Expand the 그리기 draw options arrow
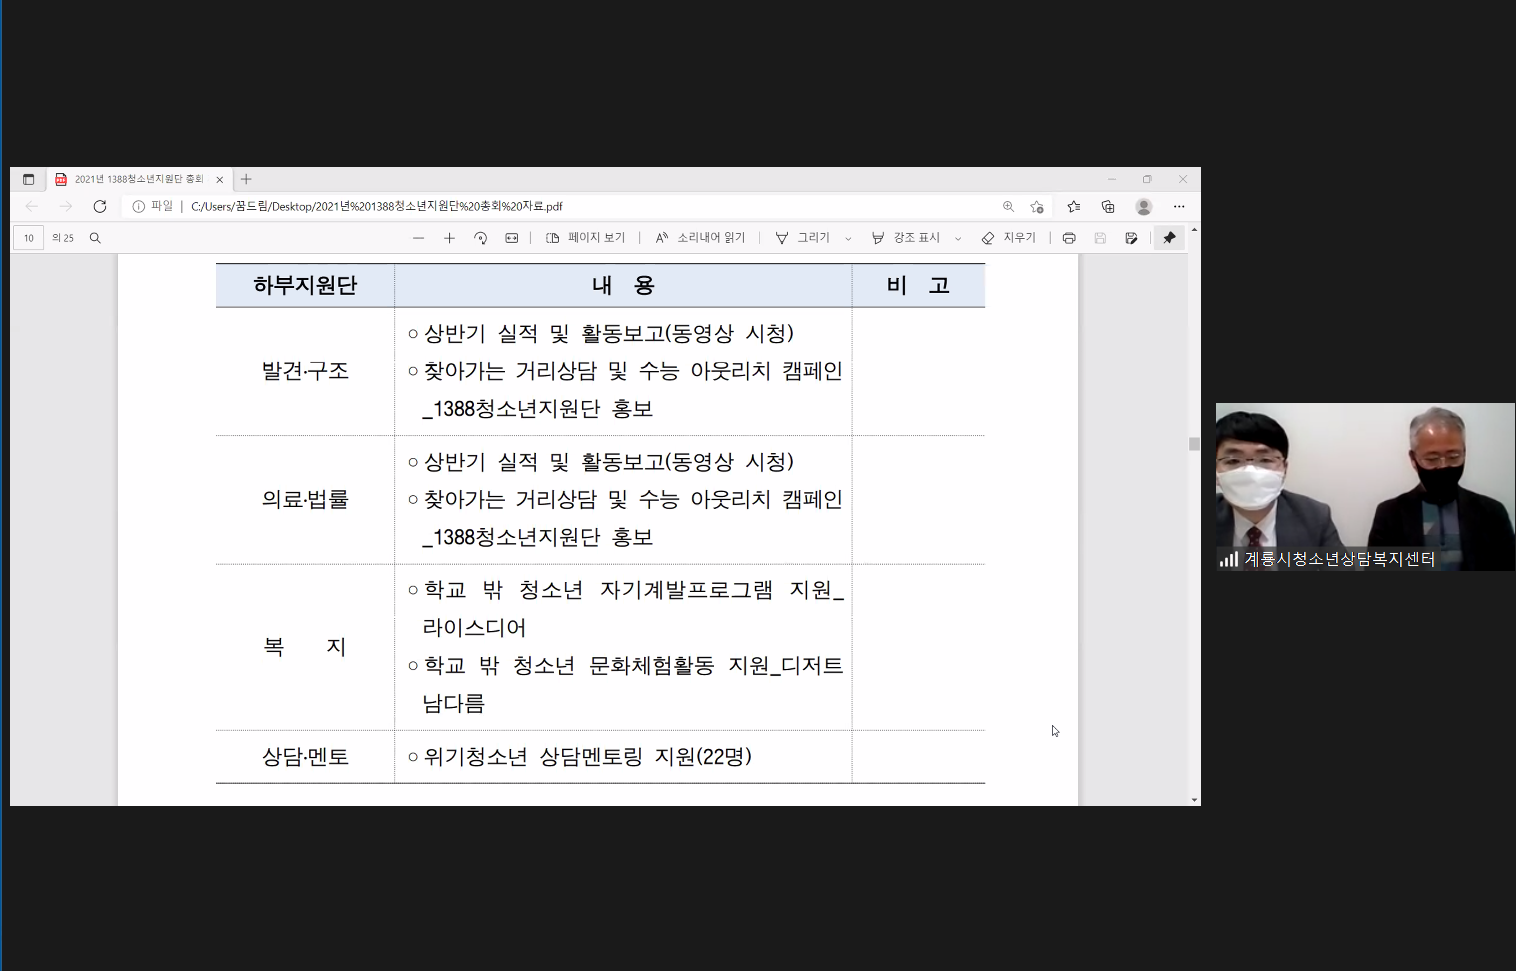Image resolution: width=1516 pixels, height=971 pixels. click(x=848, y=239)
